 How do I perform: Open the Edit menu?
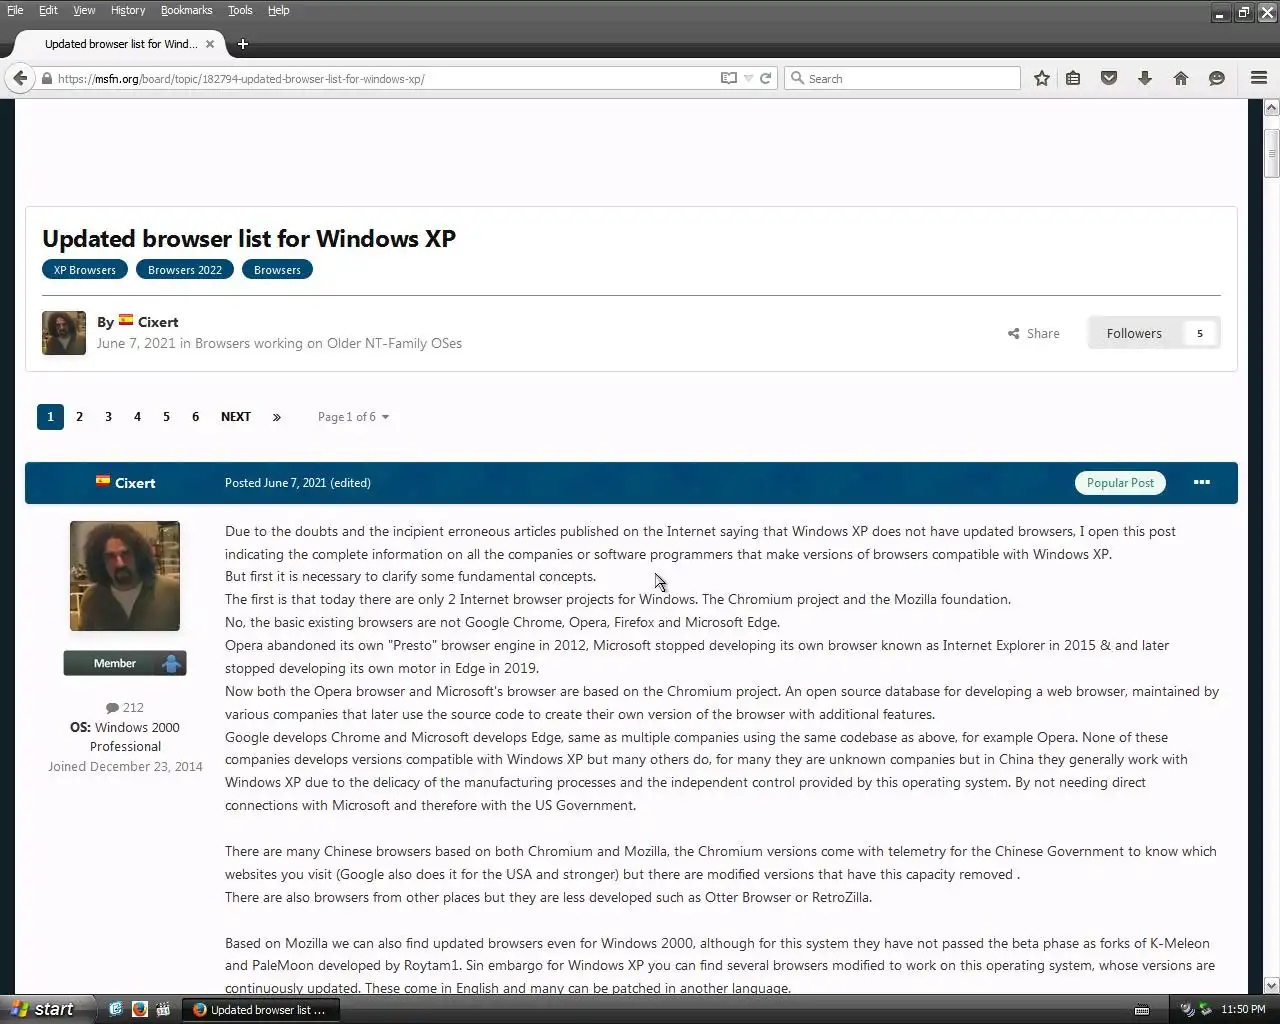[48, 10]
